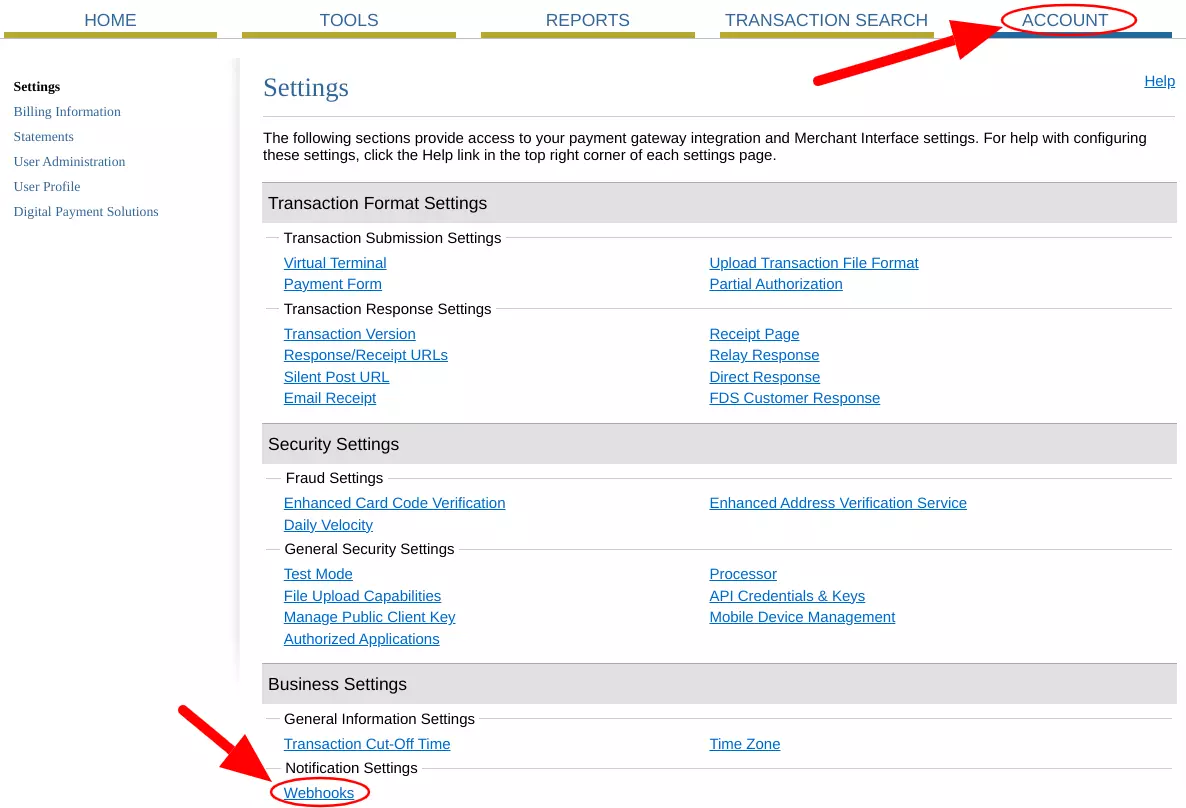Open Billing Information from the sidebar
The width and height of the screenshot is (1186, 808).
(x=67, y=111)
